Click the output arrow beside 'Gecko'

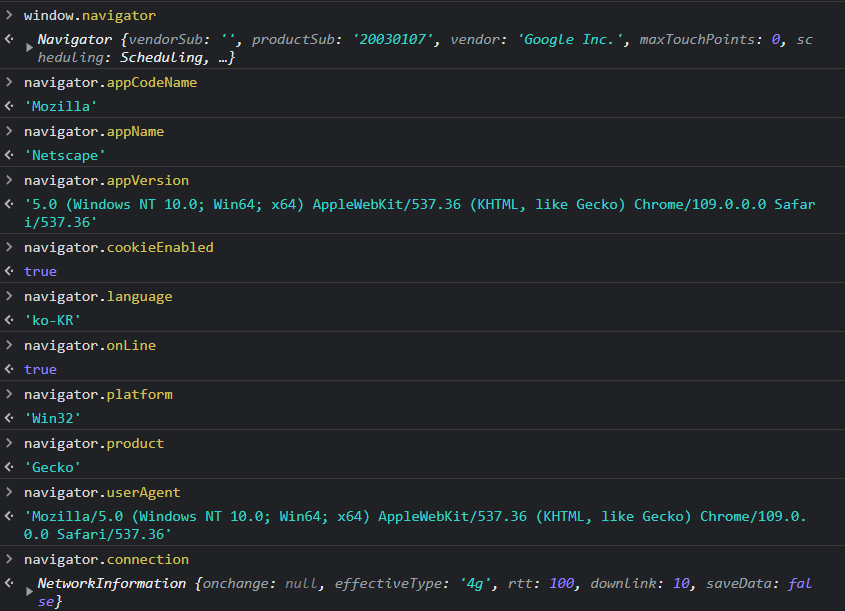pyautogui.click(x=9, y=467)
